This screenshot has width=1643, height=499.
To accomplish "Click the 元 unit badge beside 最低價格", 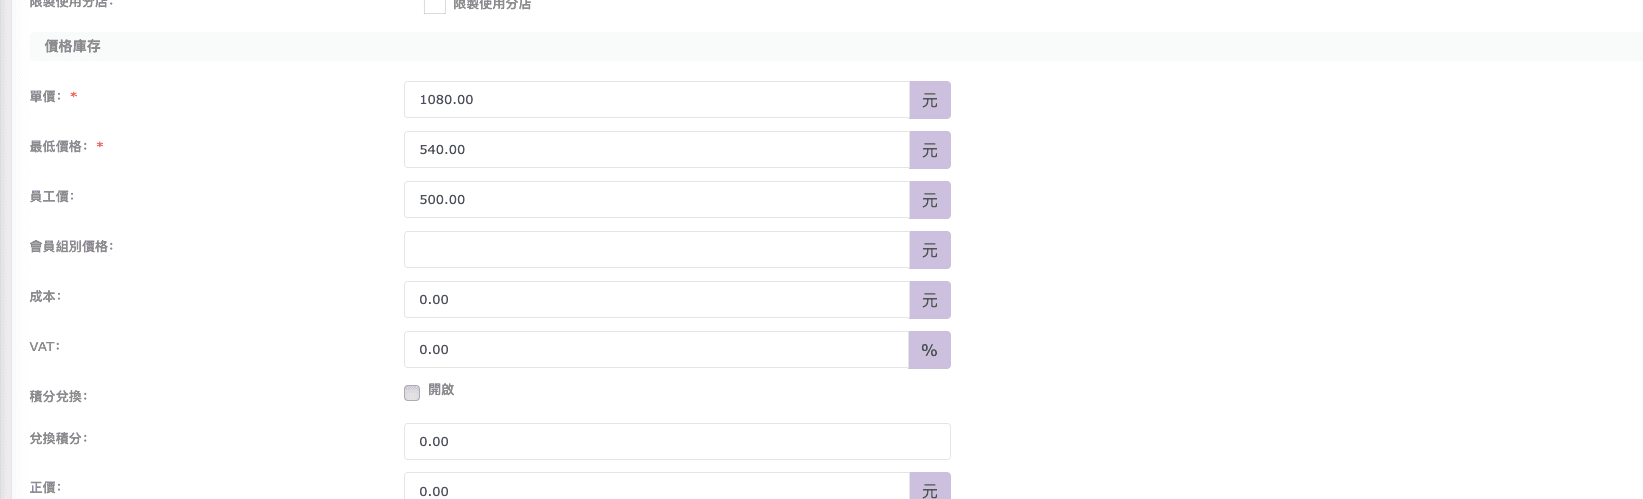I will (x=930, y=150).
